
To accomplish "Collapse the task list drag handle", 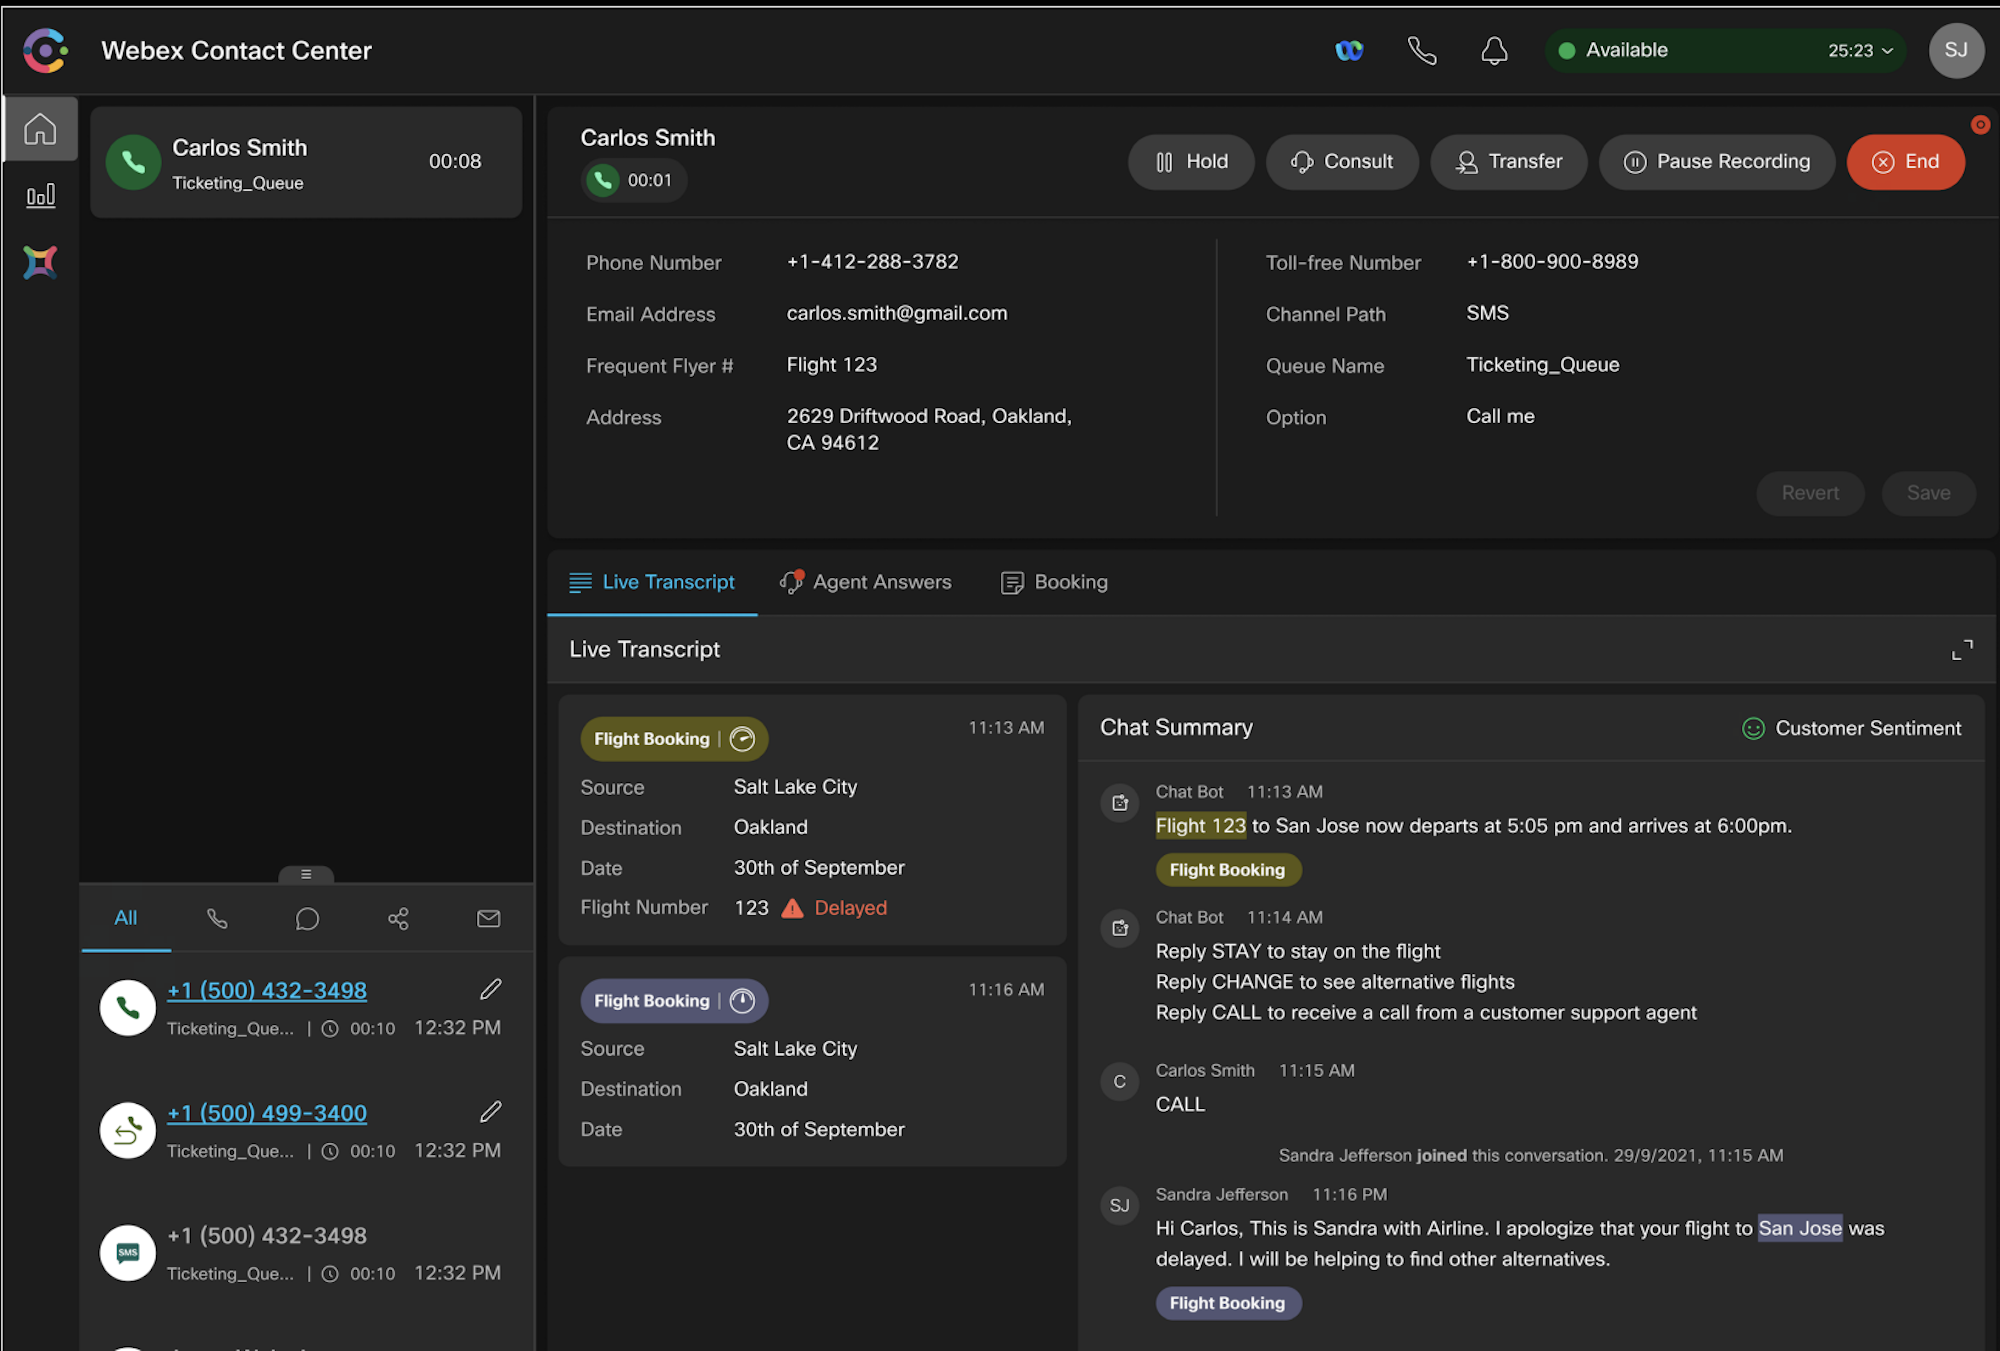I will [306, 874].
